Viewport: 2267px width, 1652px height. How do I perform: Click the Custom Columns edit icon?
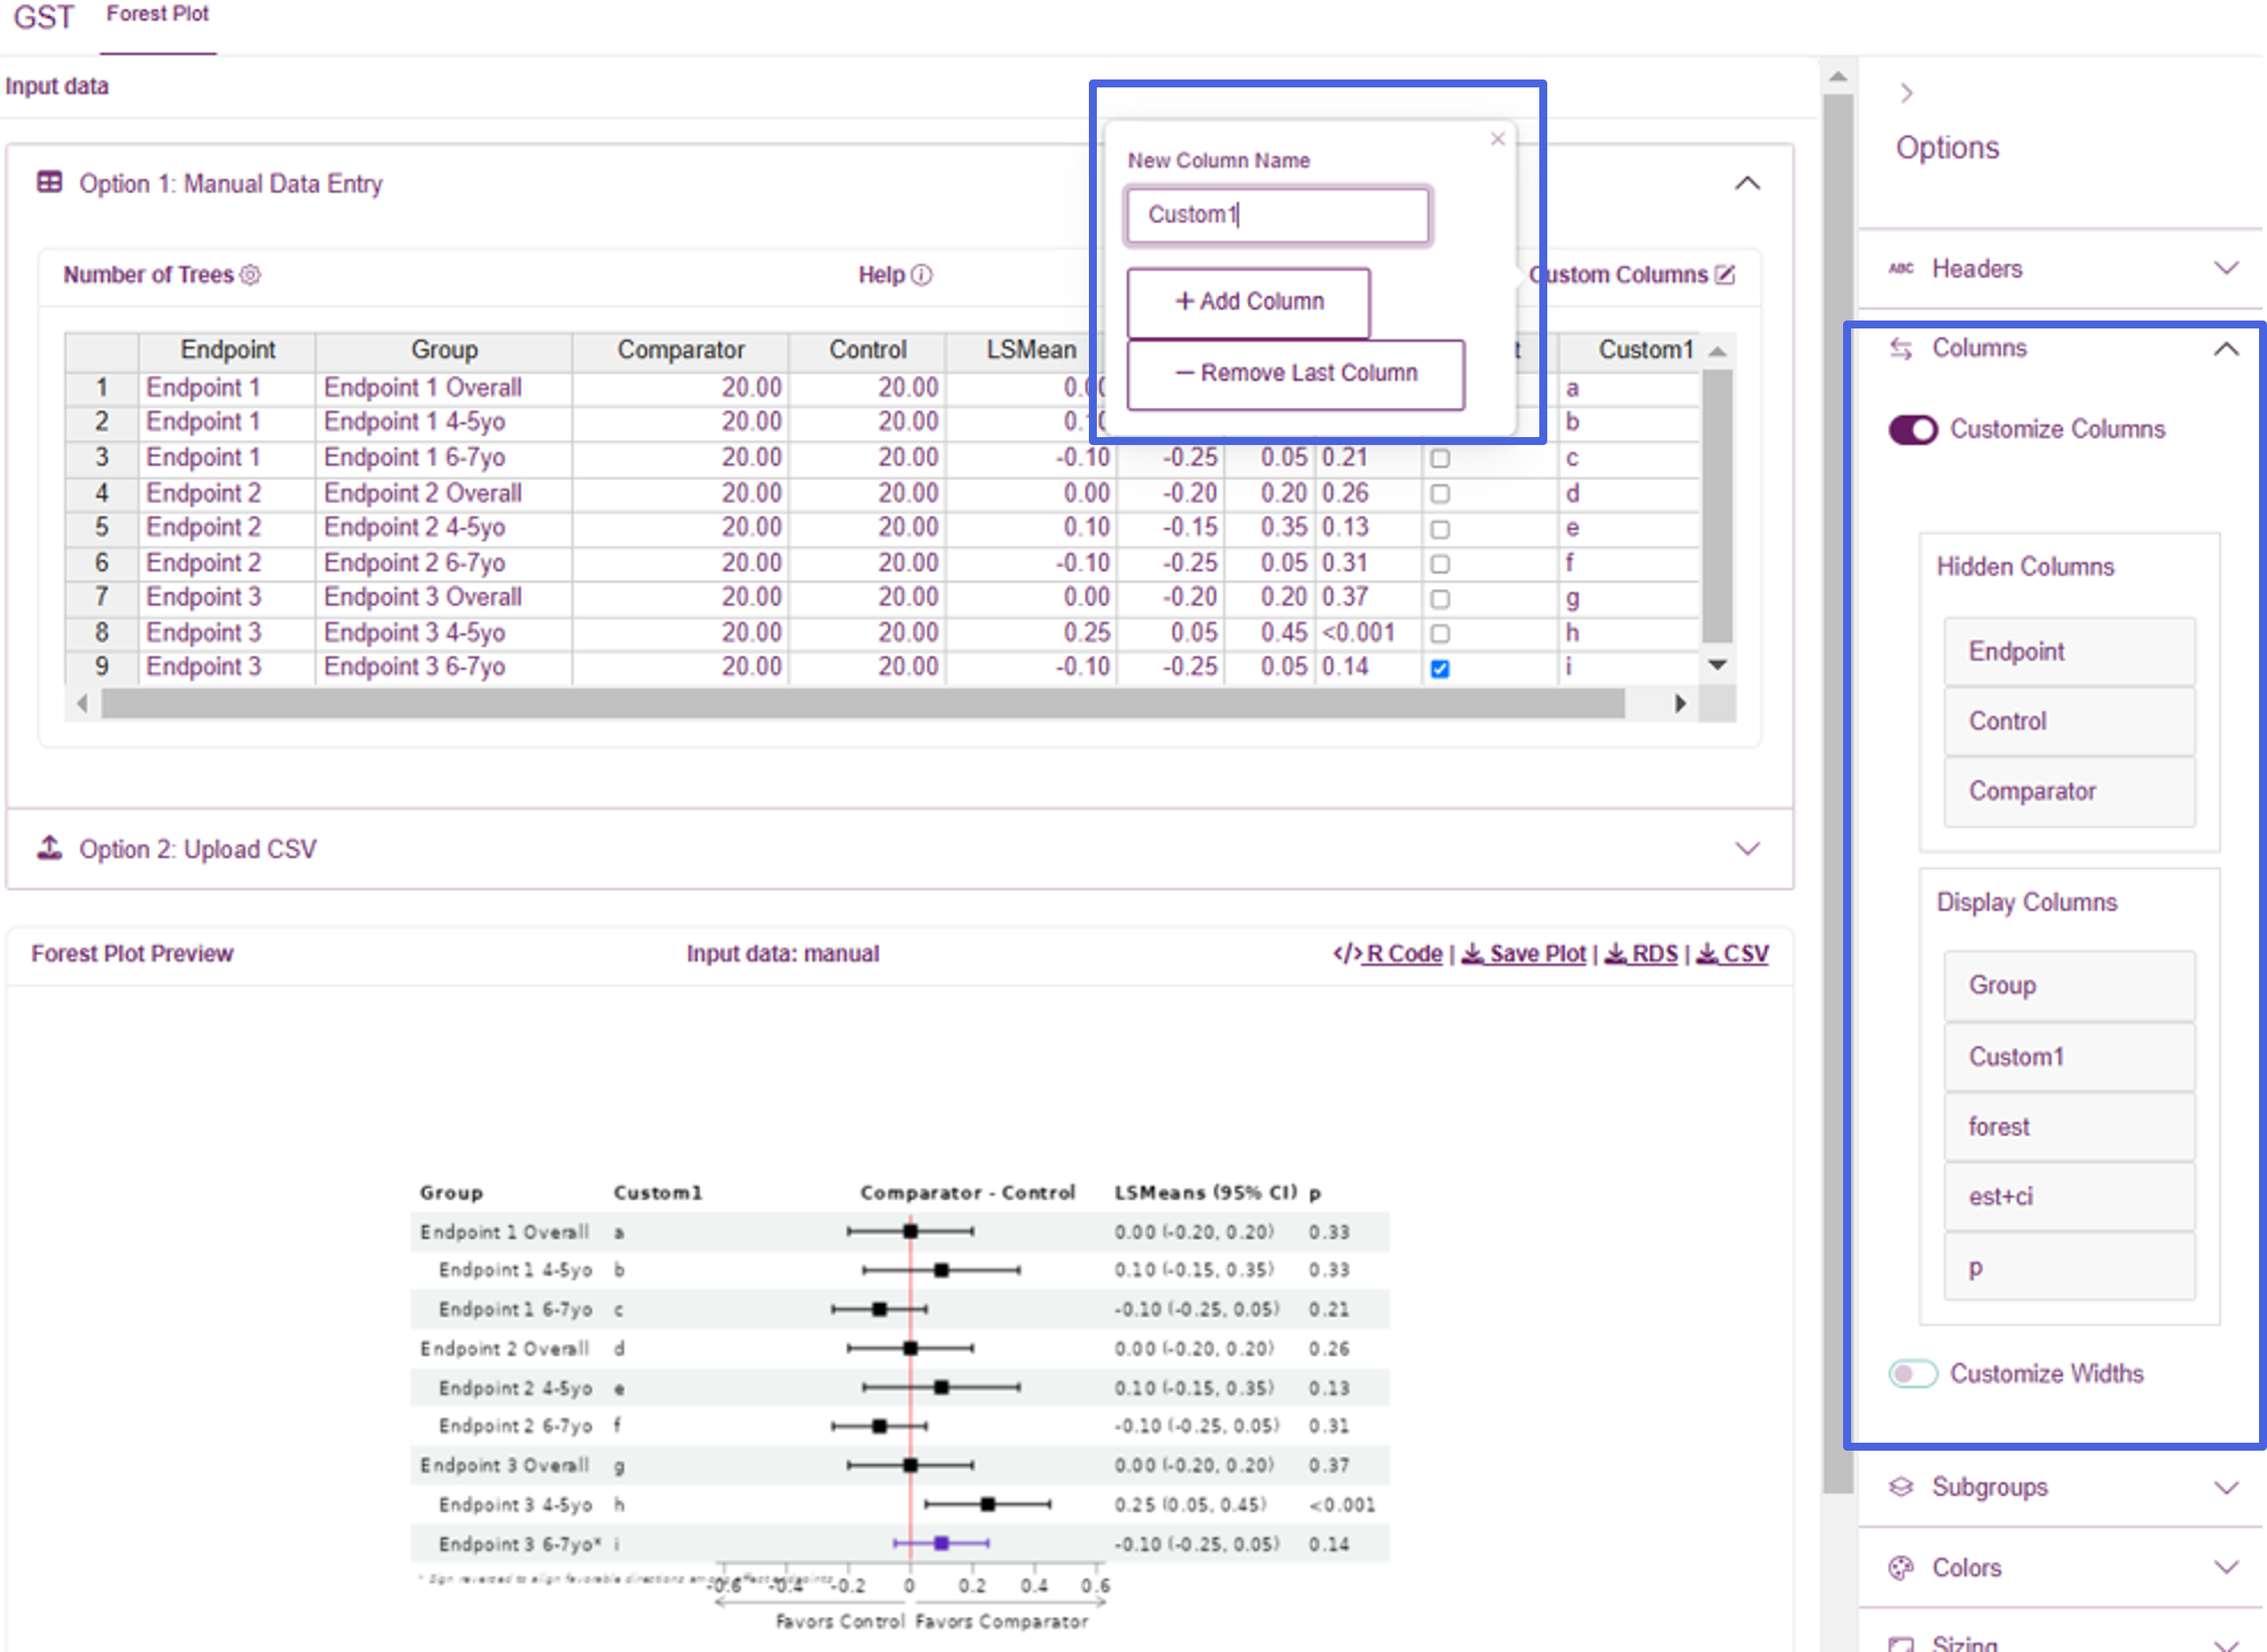click(x=1725, y=275)
